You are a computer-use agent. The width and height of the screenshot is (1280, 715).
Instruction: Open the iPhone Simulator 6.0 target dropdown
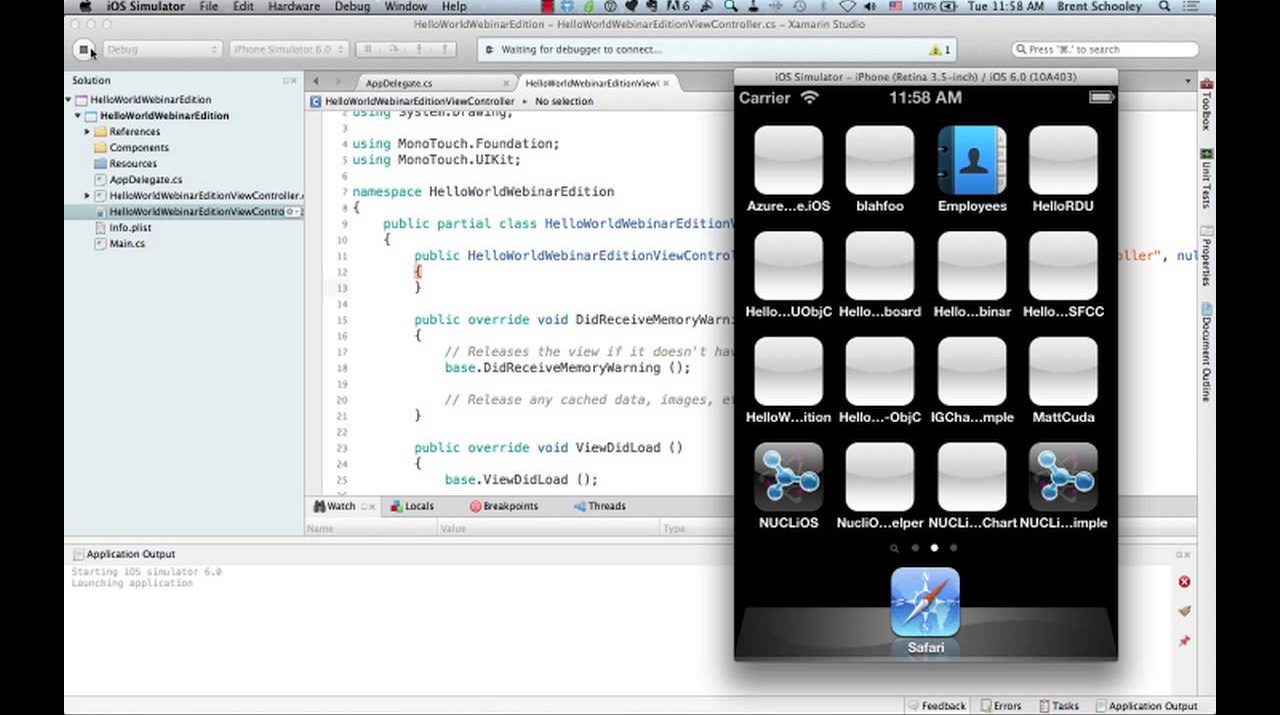point(288,50)
